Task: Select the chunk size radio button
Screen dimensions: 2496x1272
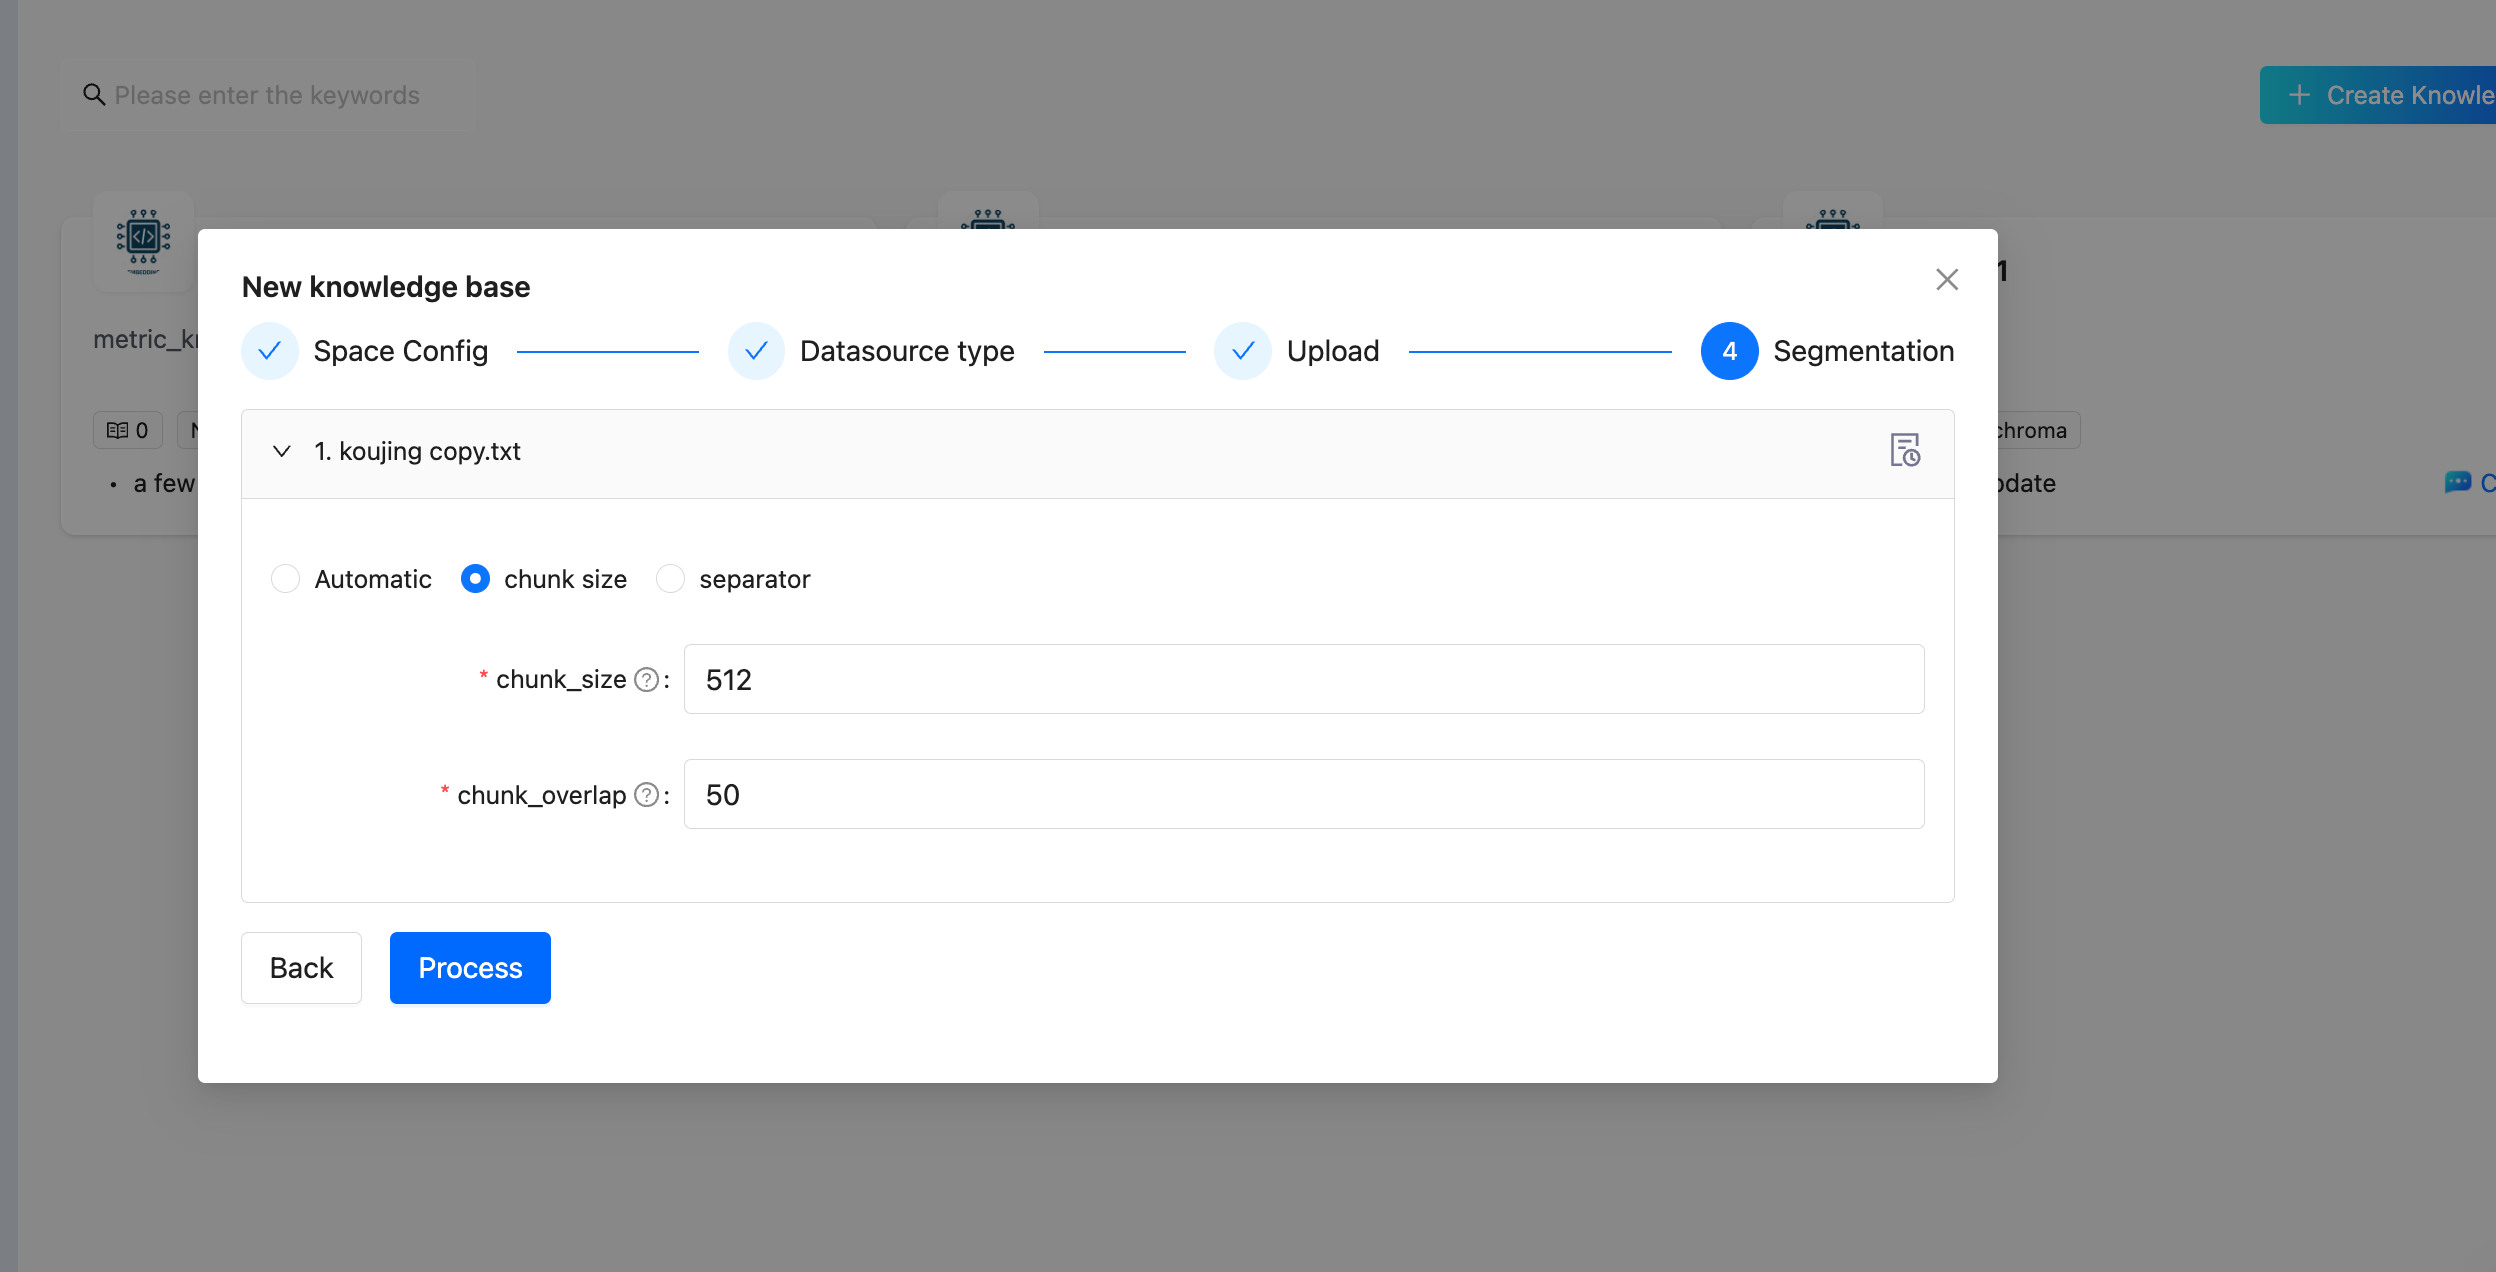Action: coord(475,579)
